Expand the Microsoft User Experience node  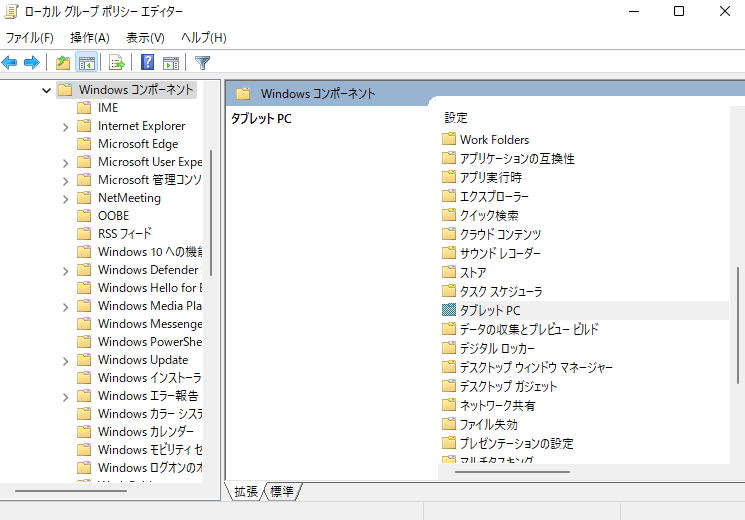(x=66, y=163)
